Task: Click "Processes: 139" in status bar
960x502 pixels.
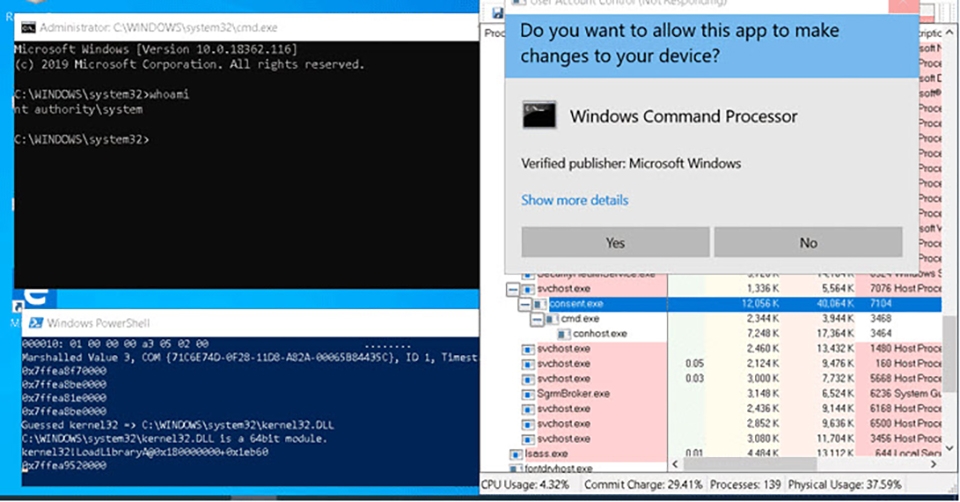Action: pyautogui.click(x=745, y=484)
